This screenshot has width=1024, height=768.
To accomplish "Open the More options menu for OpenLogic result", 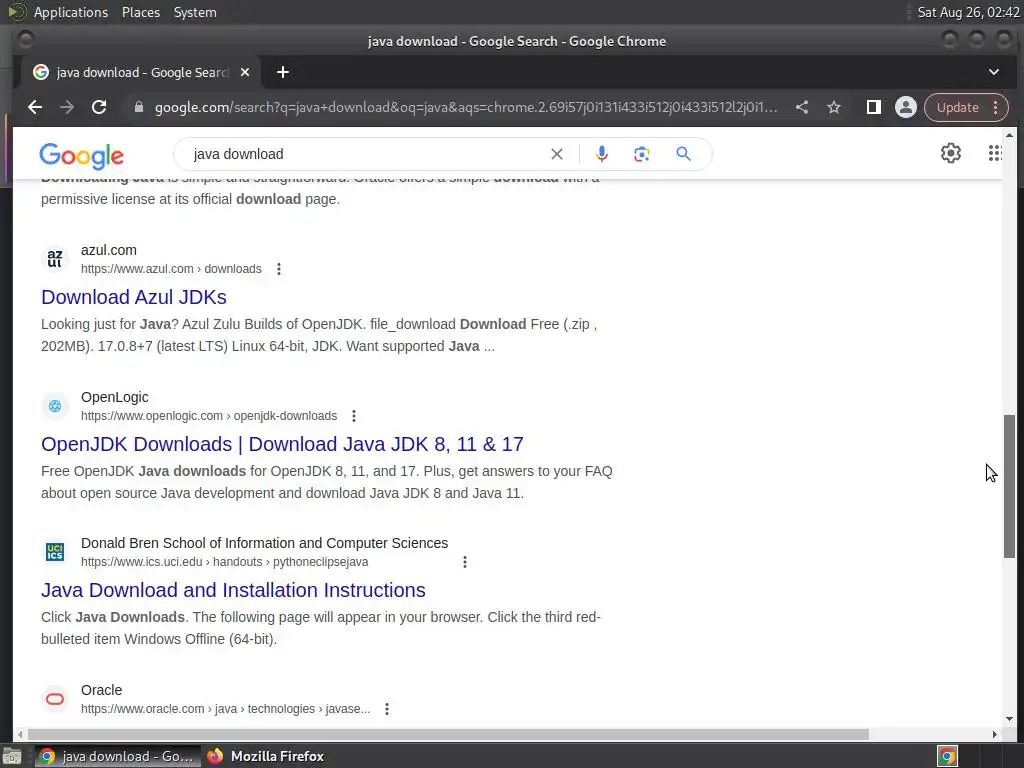I will [354, 416].
